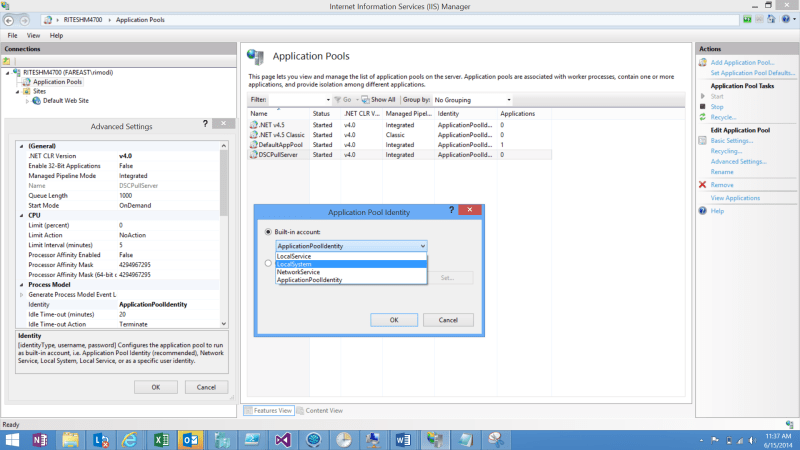Collapse the Sites tree node

tap(18, 92)
